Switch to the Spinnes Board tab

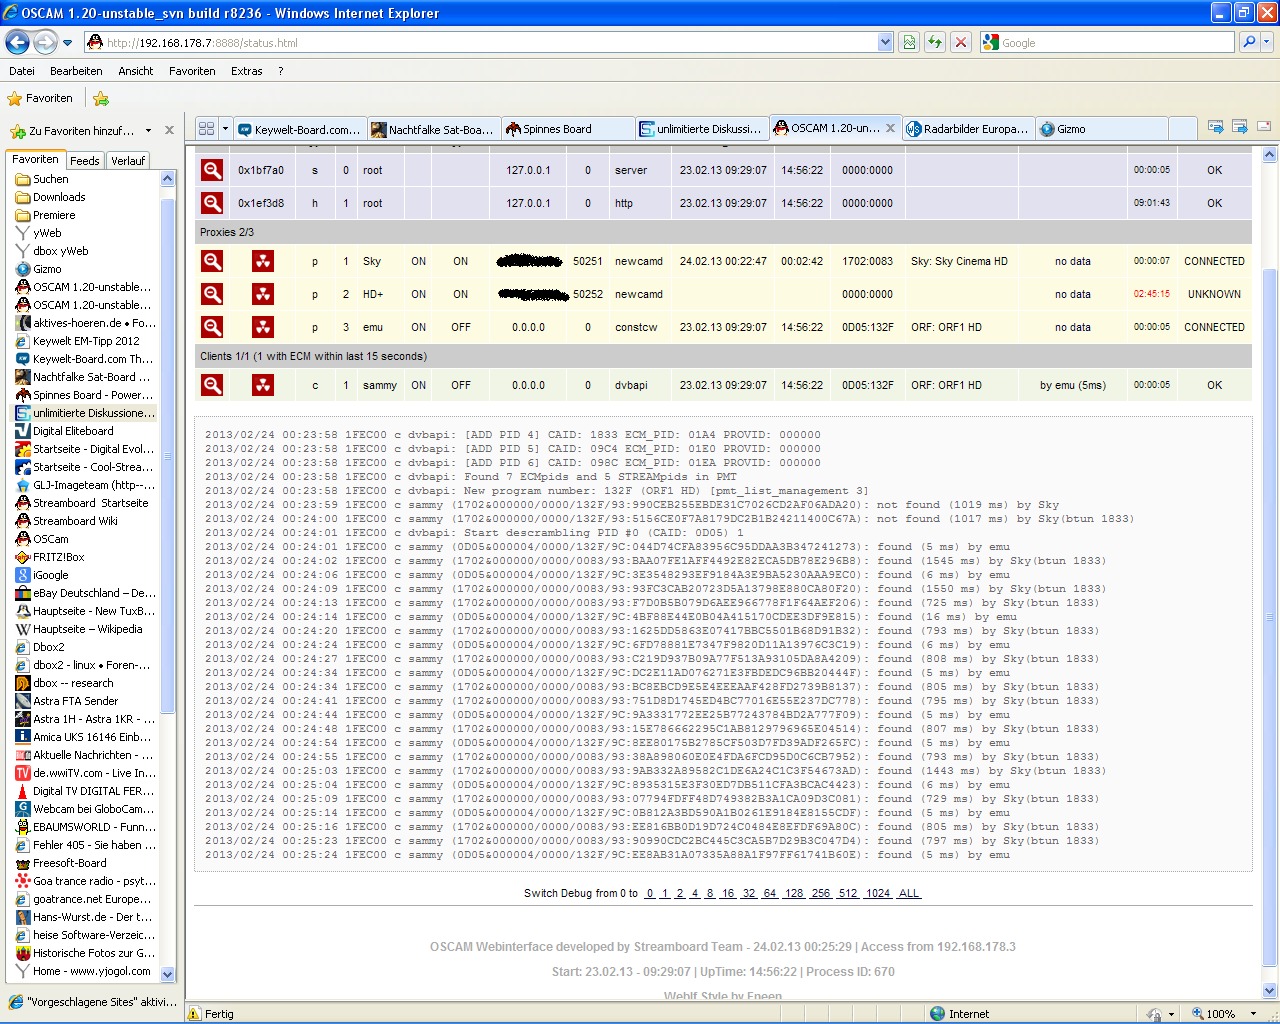tap(567, 129)
